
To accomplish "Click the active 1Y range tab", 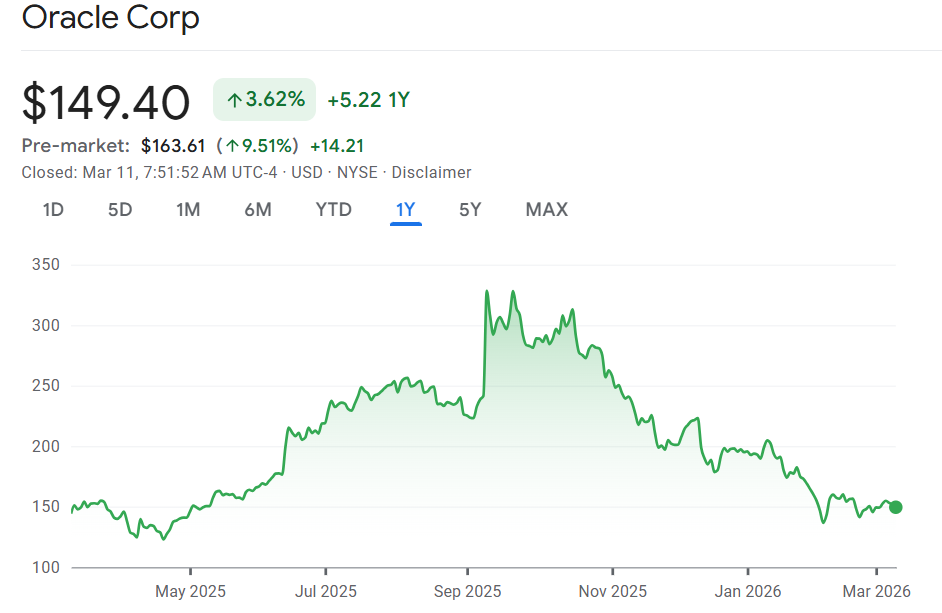I will (405, 209).
